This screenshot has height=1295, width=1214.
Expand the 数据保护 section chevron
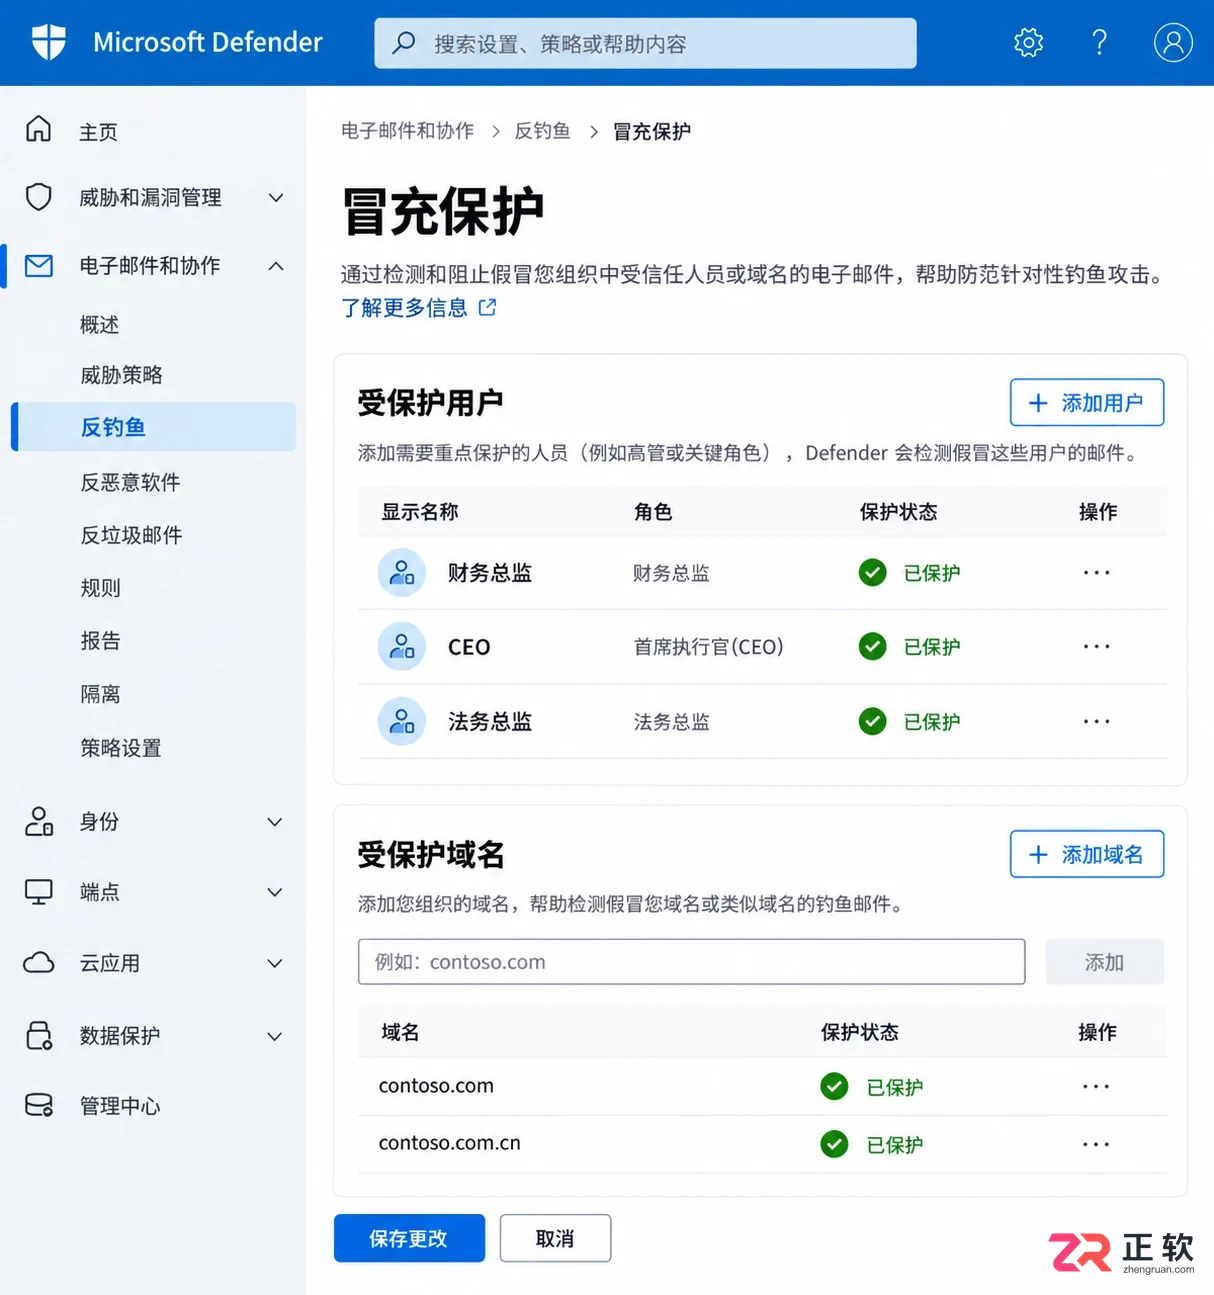tap(275, 1036)
